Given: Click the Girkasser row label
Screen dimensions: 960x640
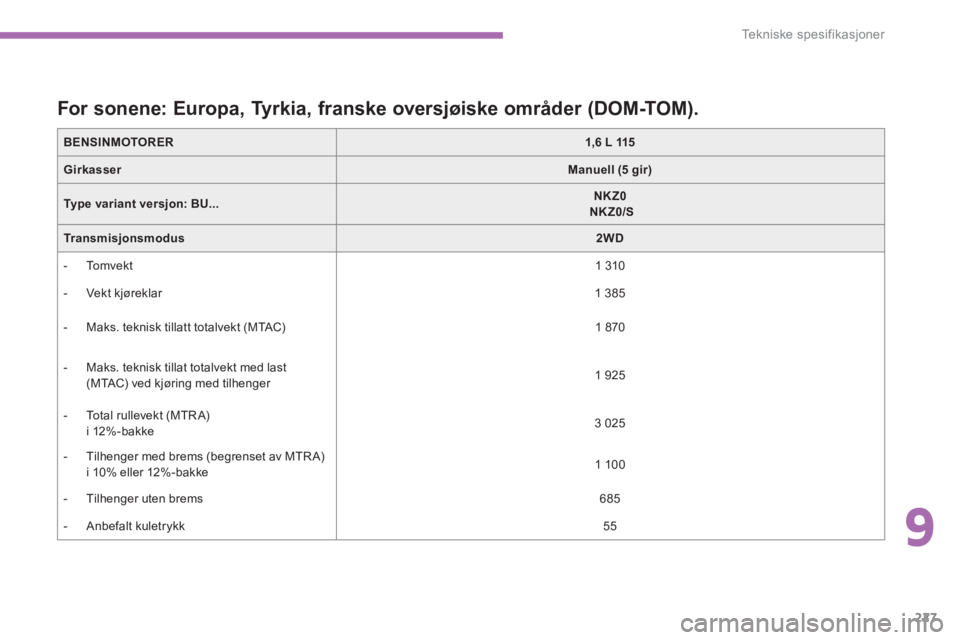Looking at the screenshot, I should coord(95,170).
